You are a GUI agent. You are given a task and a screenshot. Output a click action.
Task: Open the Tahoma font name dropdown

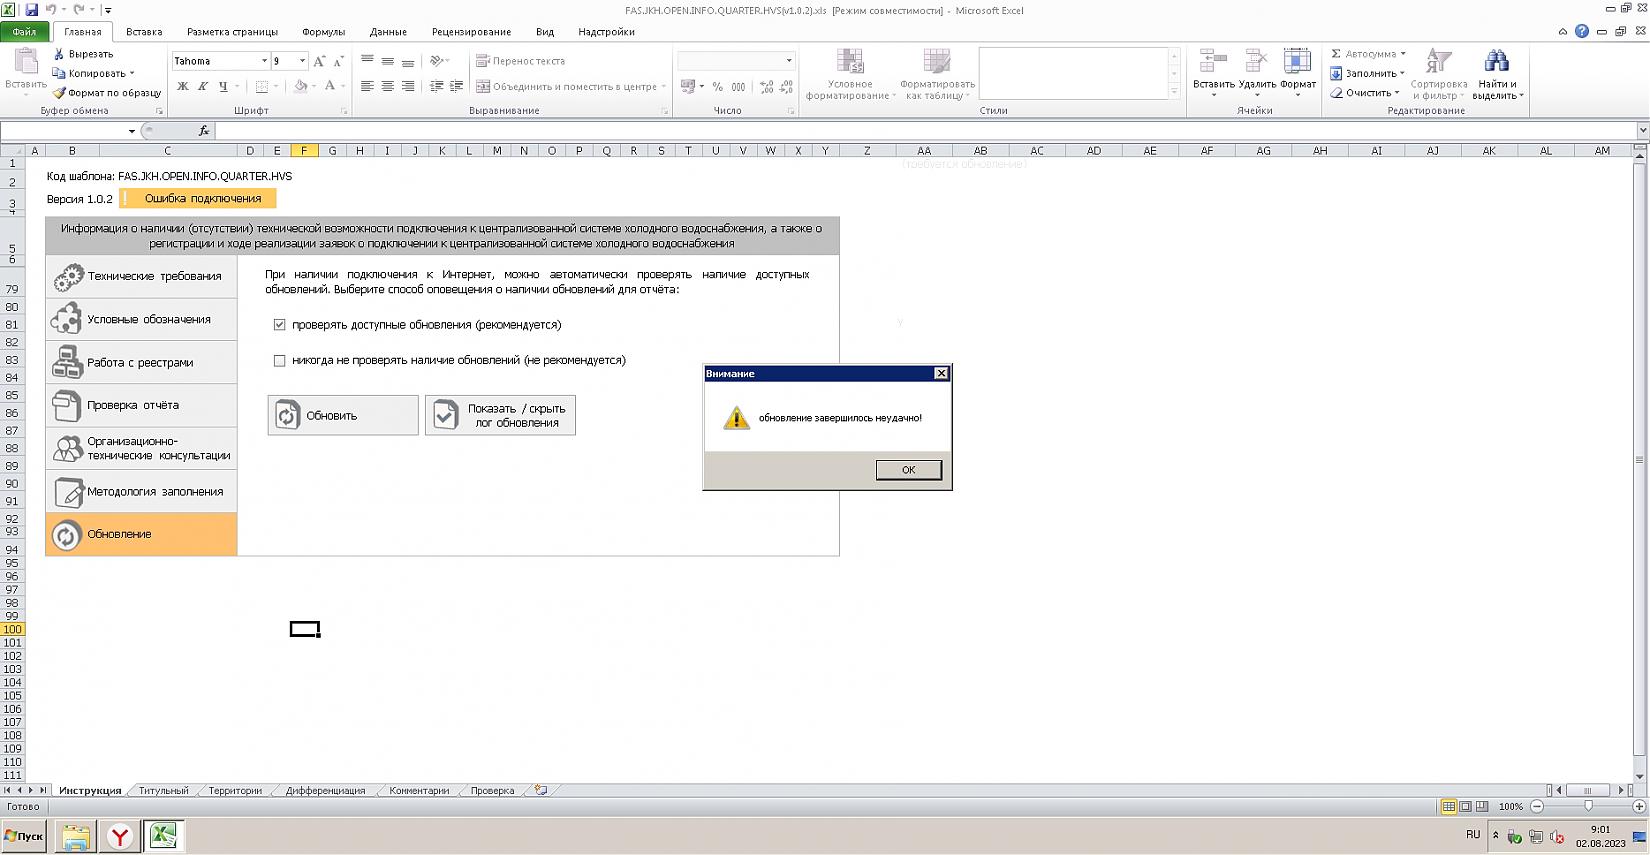click(264, 61)
